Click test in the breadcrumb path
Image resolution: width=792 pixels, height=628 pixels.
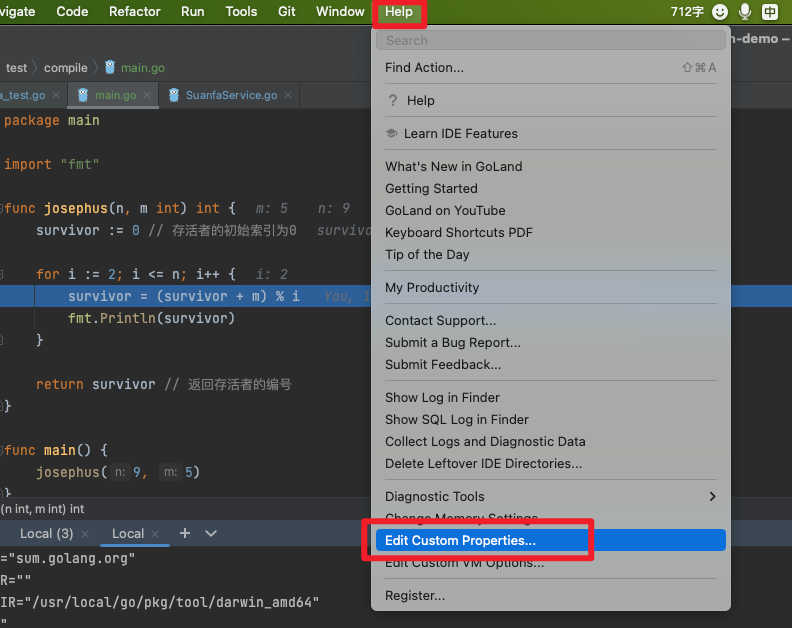16,68
